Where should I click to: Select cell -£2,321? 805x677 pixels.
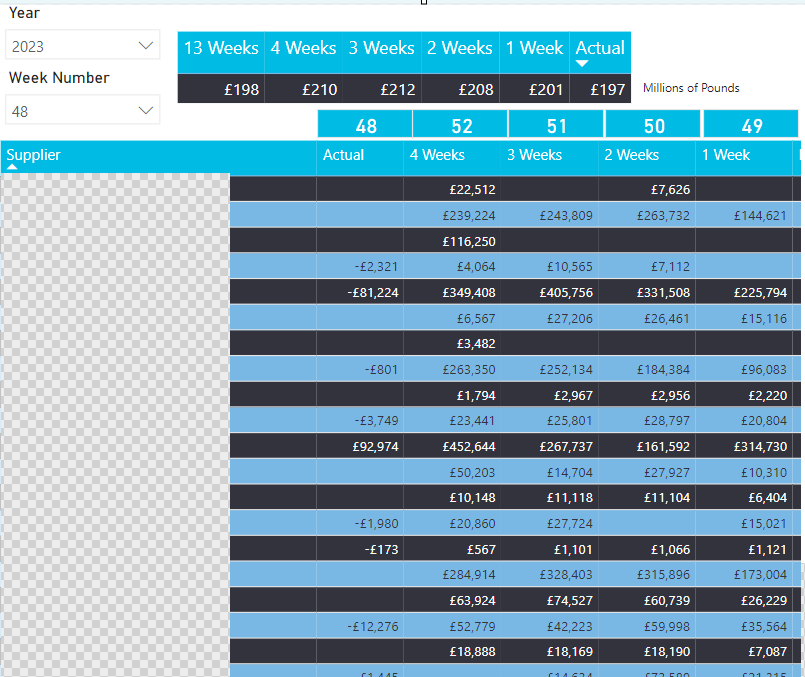coord(376,266)
